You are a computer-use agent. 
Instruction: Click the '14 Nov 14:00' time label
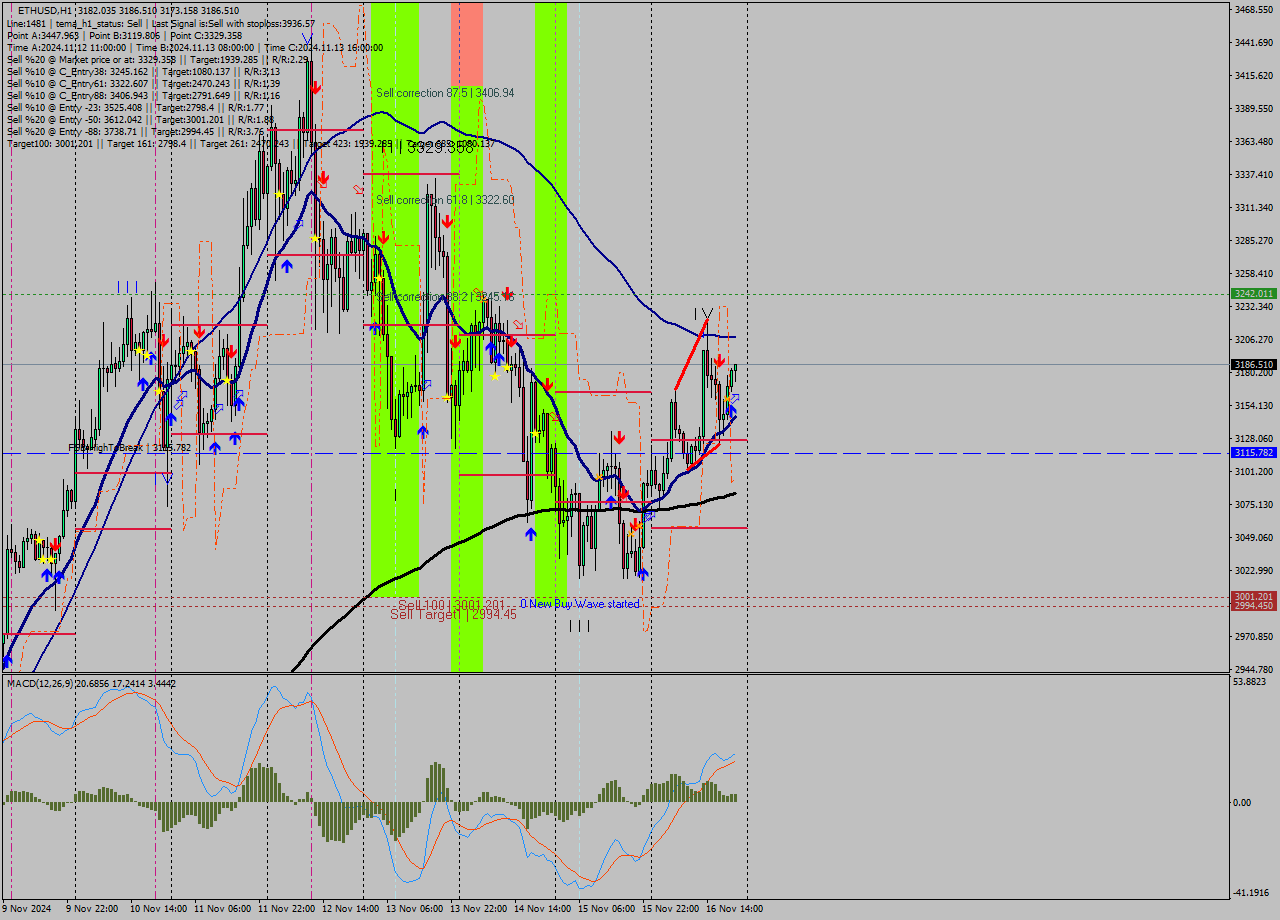[543, 909]
